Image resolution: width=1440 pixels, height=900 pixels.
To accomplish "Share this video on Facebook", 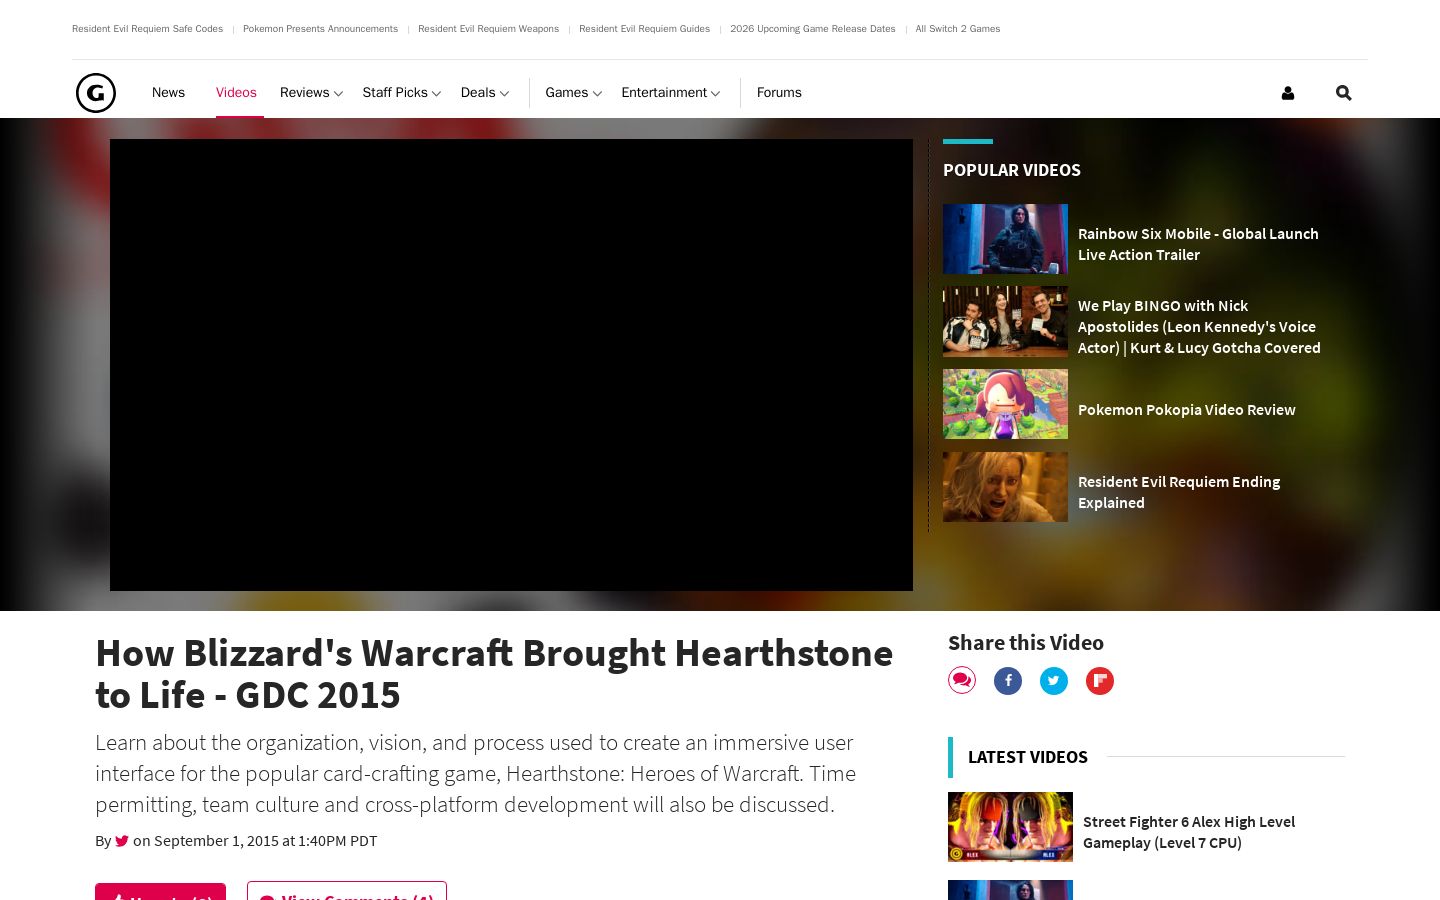I will click(1008, 681).
